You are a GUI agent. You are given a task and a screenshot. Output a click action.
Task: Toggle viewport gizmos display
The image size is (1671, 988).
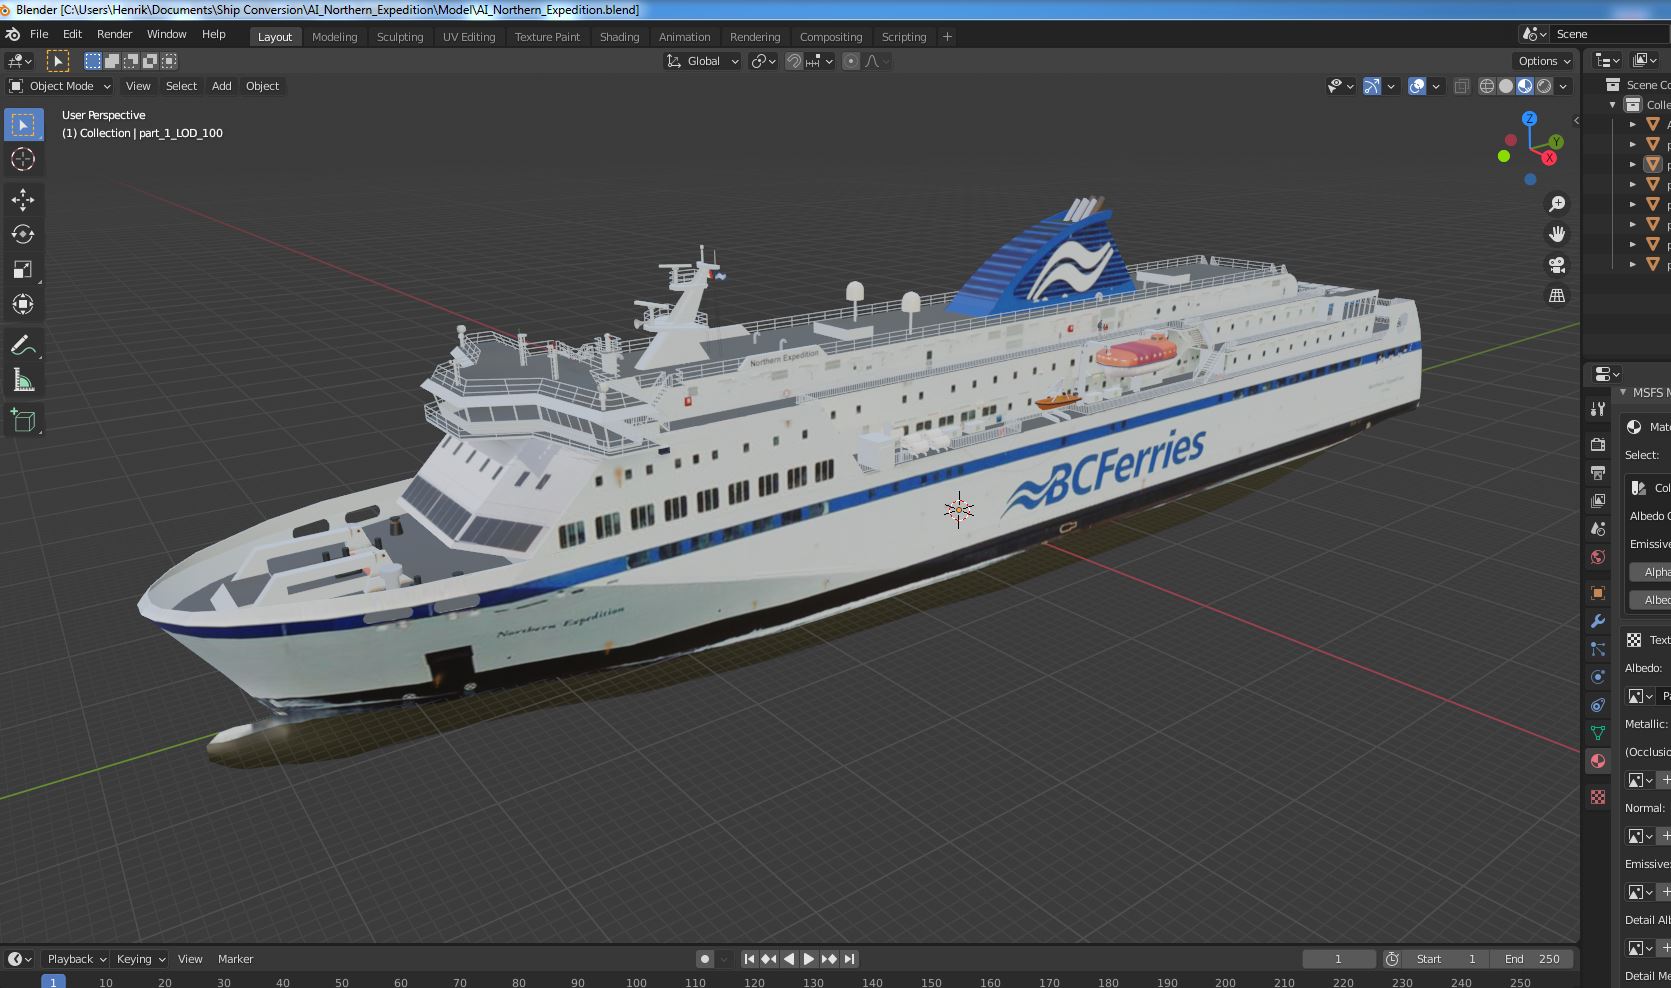click(x=1372, y=86)
